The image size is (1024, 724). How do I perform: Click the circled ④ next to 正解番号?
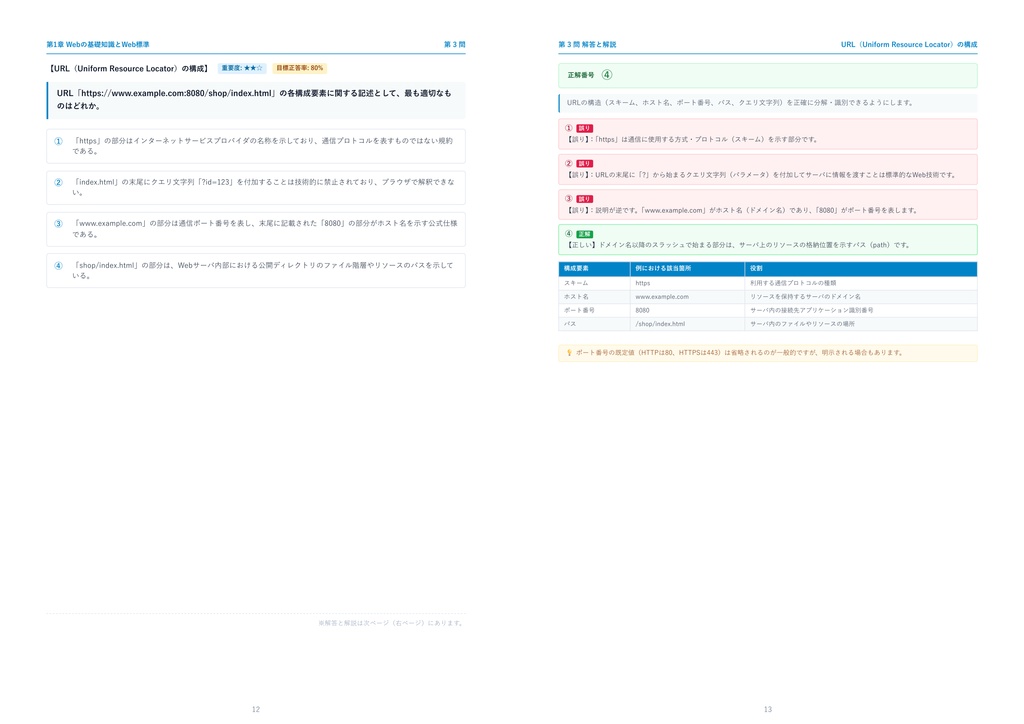coord(607,75)
